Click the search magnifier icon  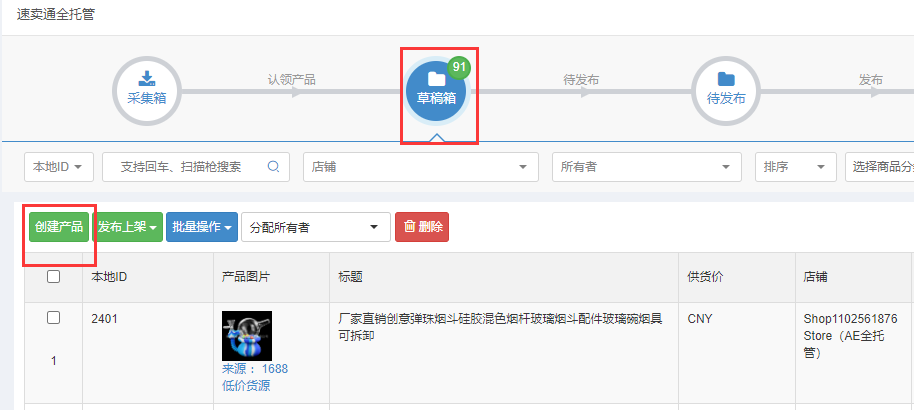pyautogui.click(x=273, y=167)
